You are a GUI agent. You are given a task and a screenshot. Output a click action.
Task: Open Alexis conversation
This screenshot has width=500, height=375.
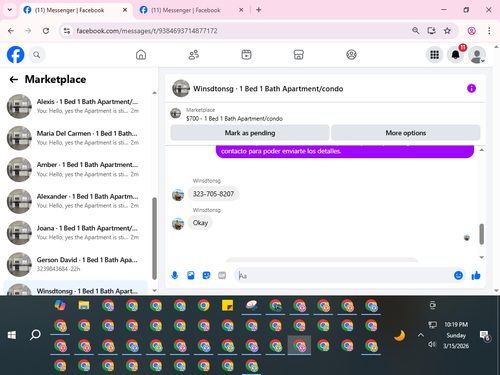click(75, 106)
